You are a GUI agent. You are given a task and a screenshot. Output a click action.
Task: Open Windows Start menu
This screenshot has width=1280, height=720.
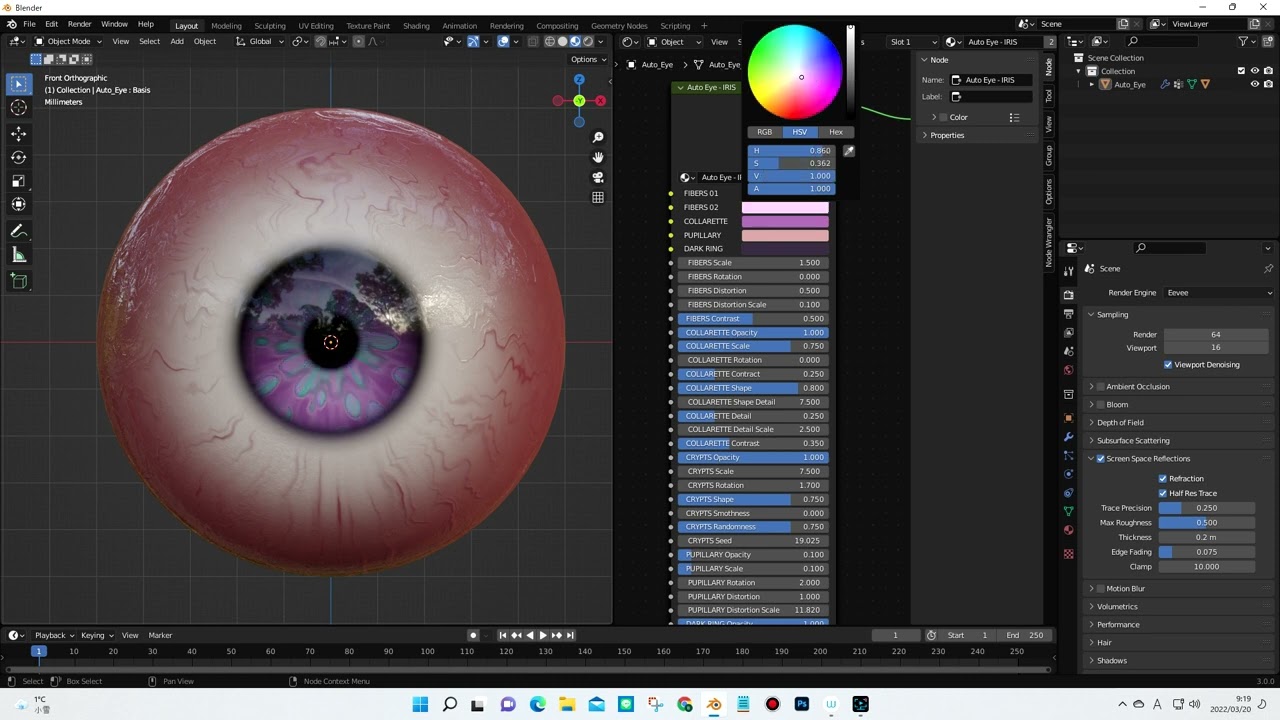[420, 704]
